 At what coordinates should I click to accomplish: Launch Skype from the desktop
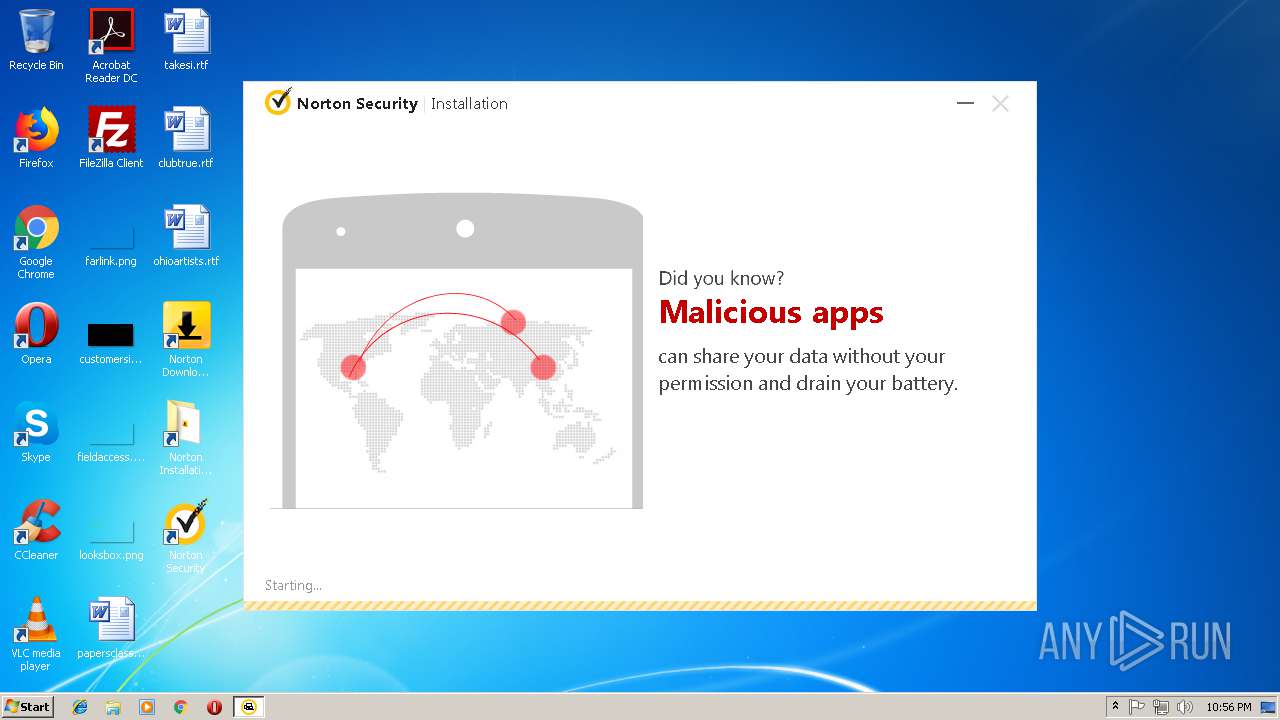tap(36, 432)
